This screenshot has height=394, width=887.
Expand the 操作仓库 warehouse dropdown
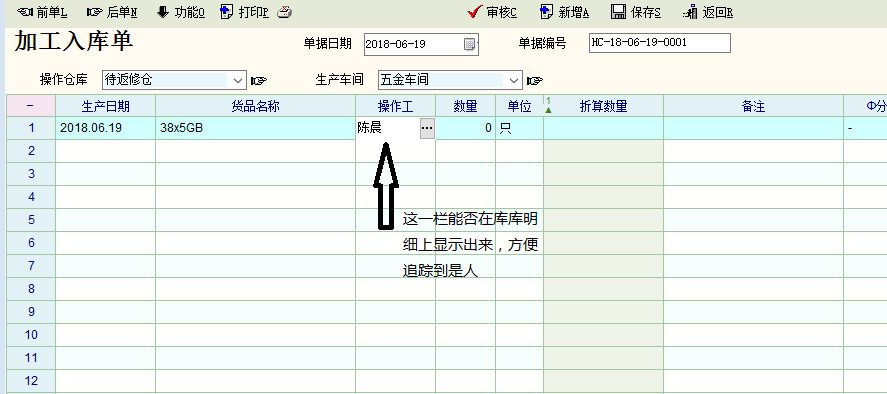pos(238,80)
